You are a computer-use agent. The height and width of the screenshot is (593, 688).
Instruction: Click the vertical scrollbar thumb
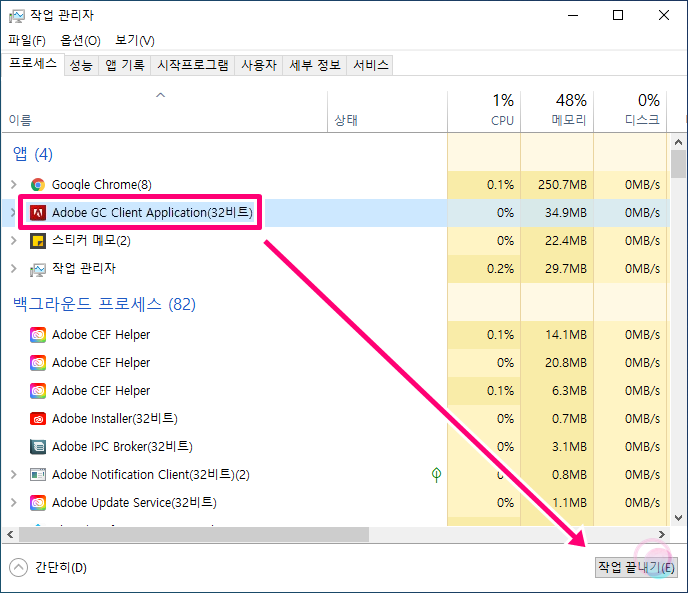pyautogui.click(x=678, y=164)
